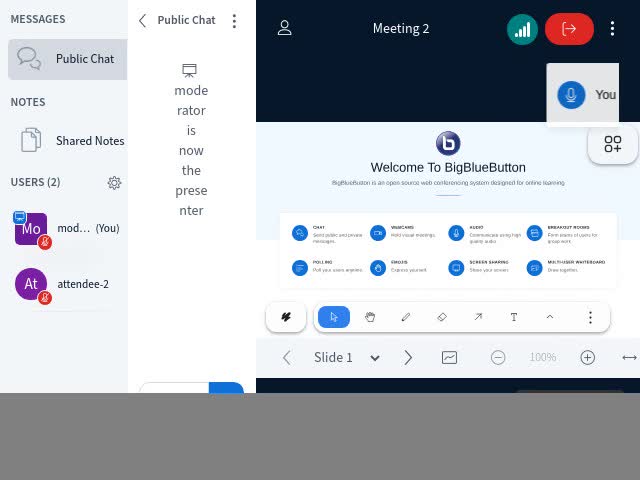640x480 pixels.
Task: Choose the Hand pan tool
Action: point(370,317)
